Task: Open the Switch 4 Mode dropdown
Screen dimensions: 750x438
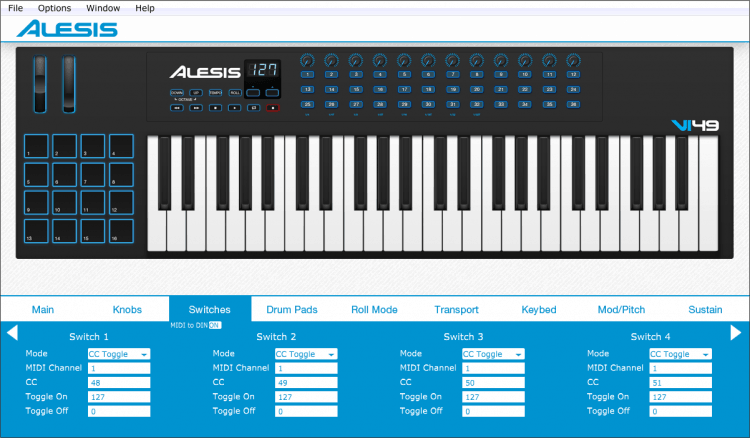Action: click(680, 354)
